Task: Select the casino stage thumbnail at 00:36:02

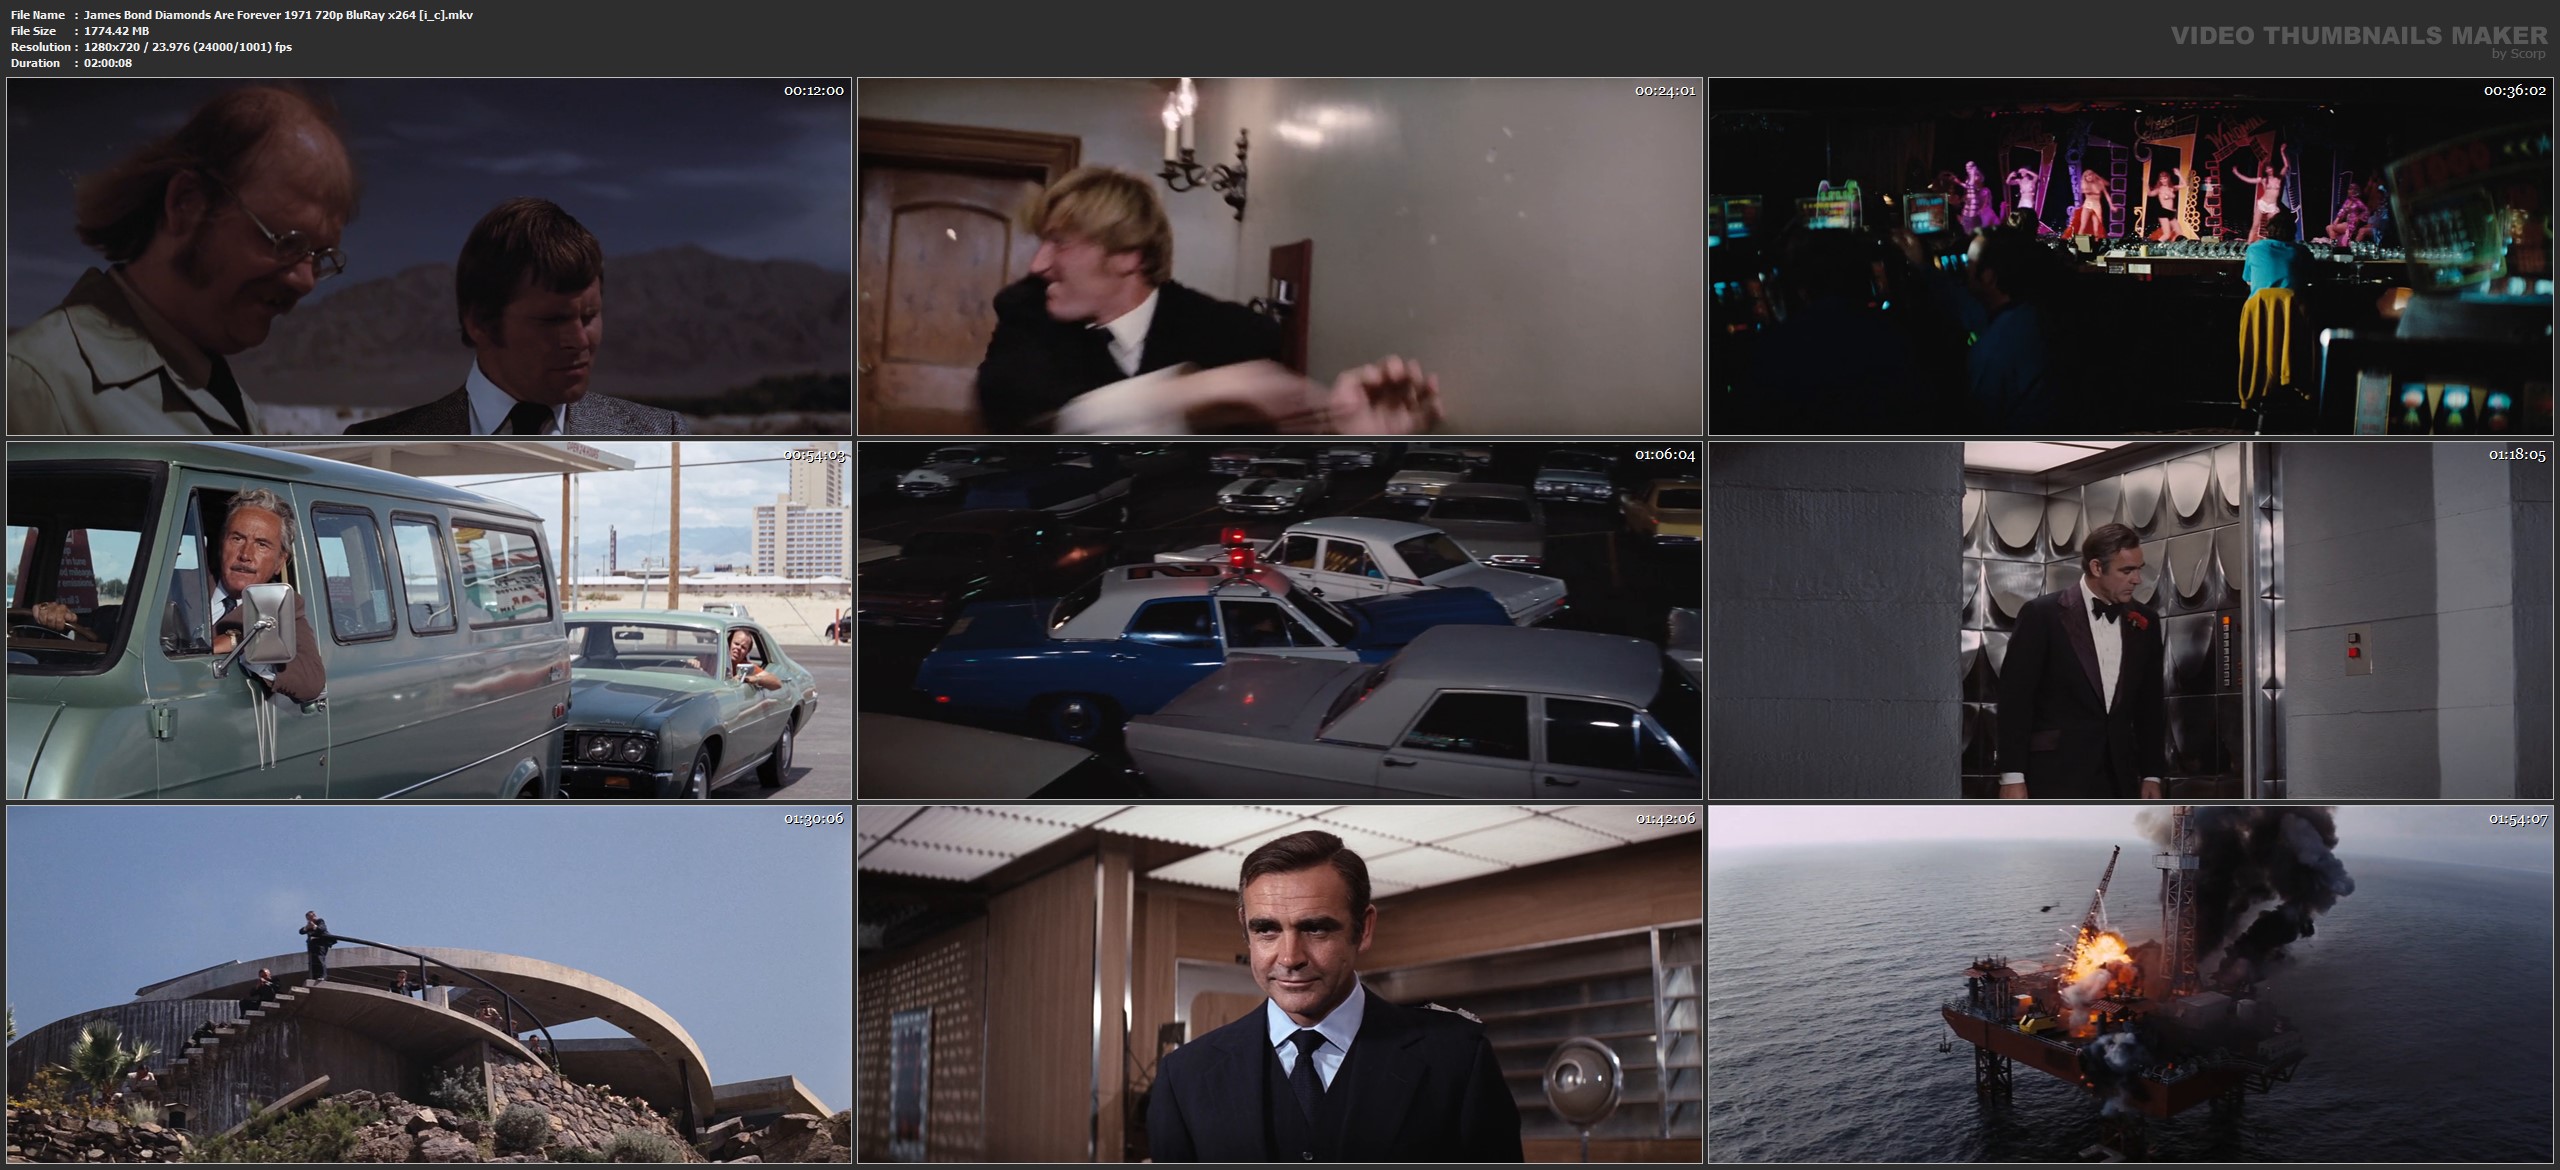Action: pos(2131,256)
